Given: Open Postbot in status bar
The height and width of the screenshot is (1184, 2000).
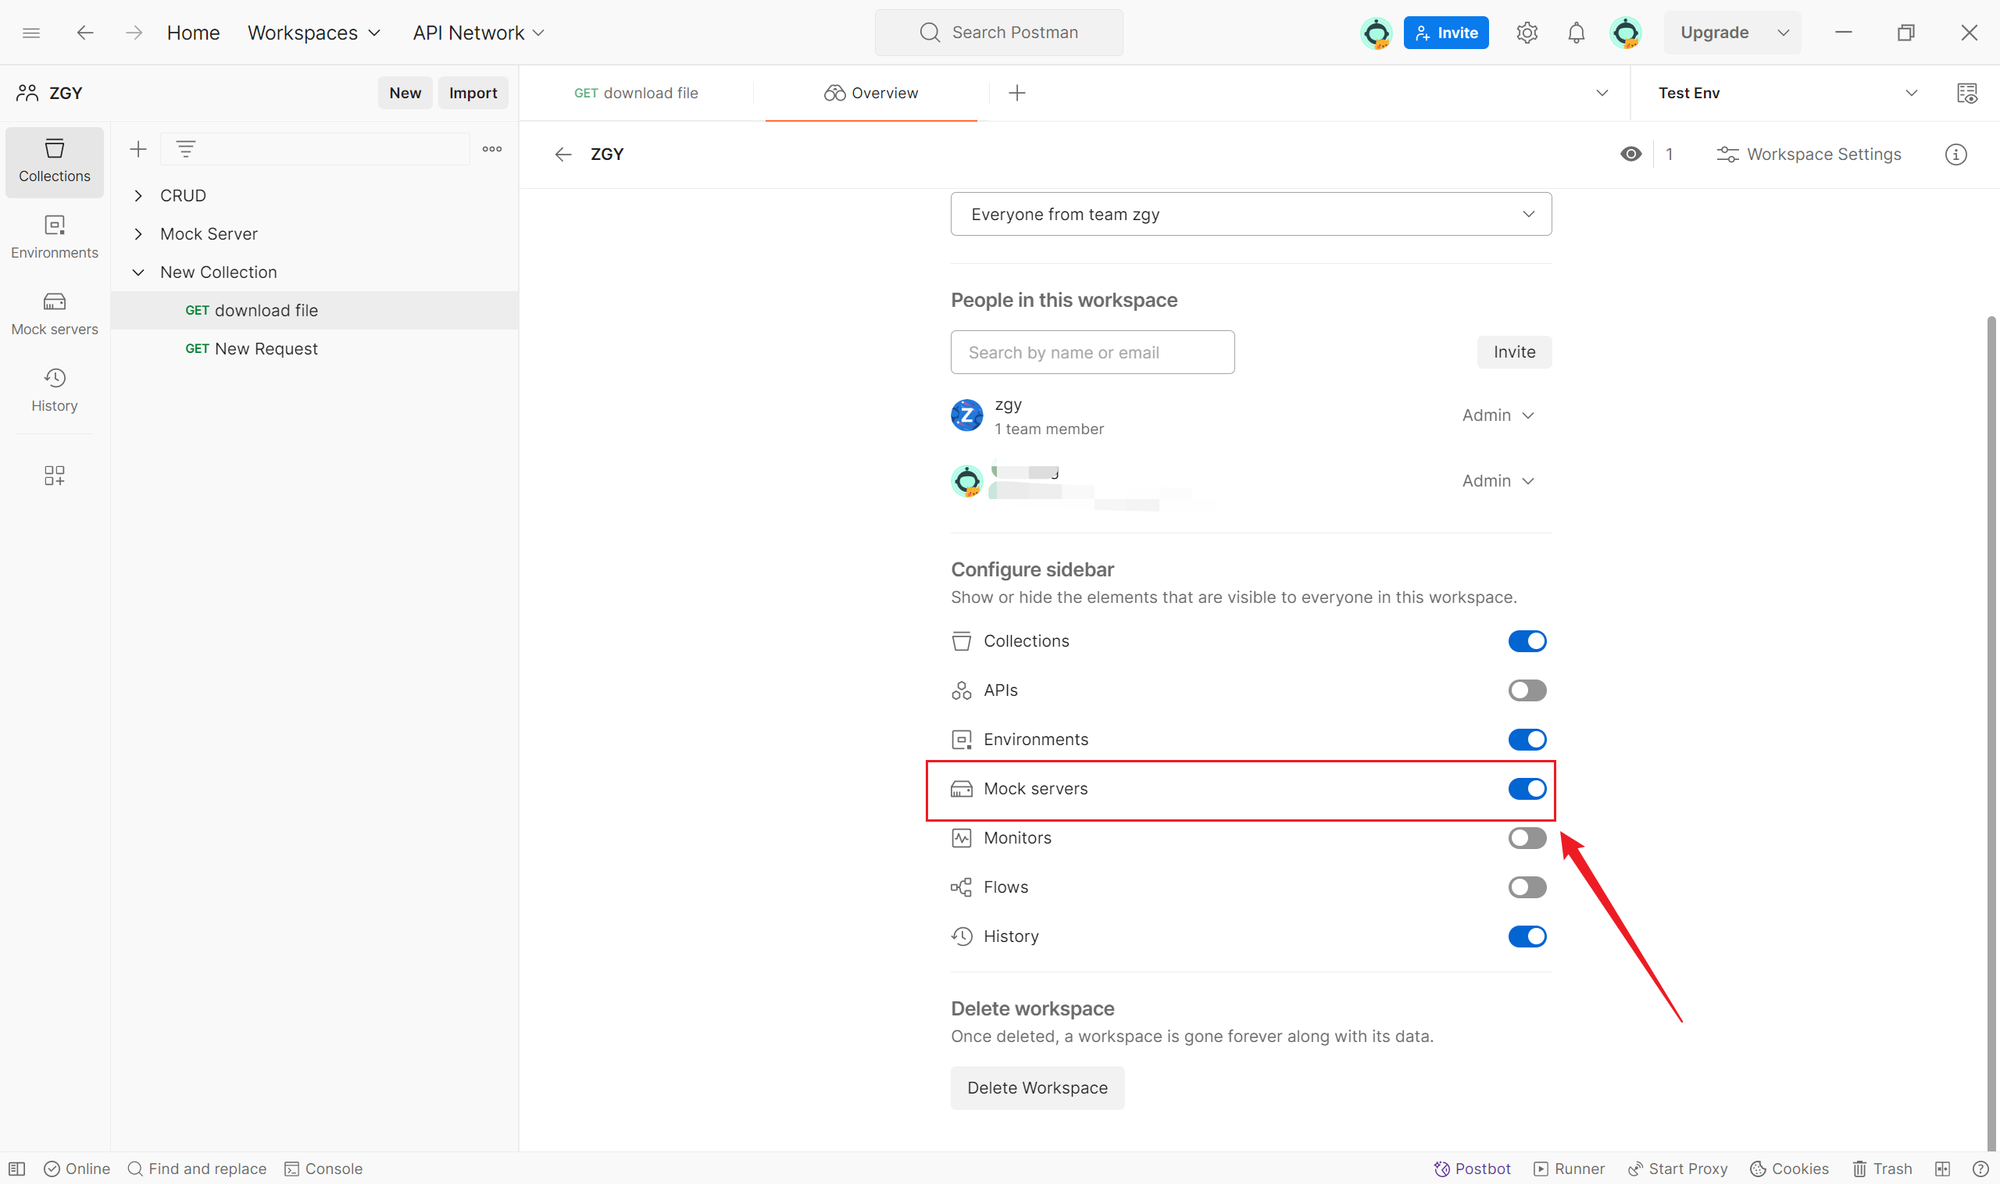Looking at the screenshot, I should (x=1472, y=1168).
